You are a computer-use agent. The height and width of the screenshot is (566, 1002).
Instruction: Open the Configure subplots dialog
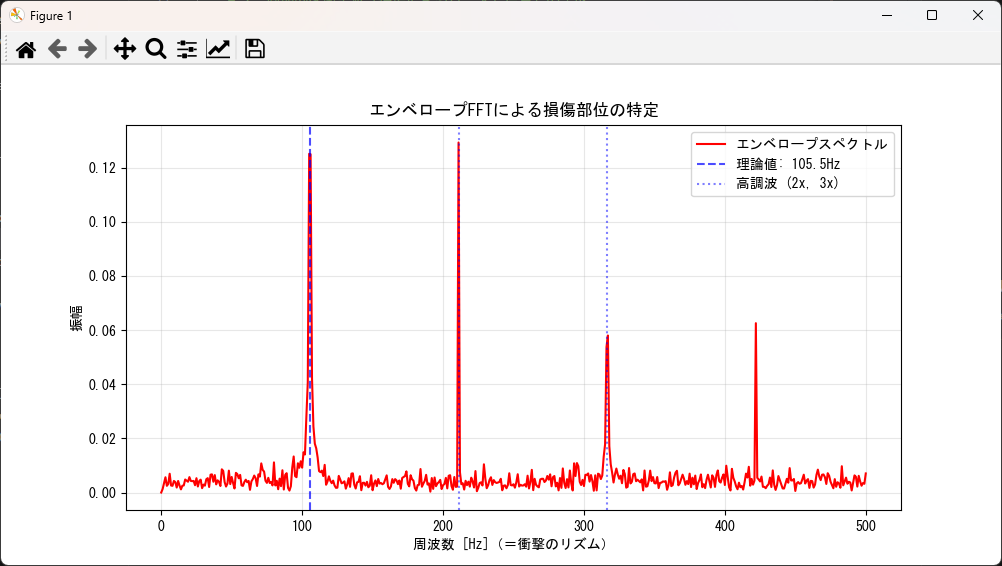click(x=187, y=49)
